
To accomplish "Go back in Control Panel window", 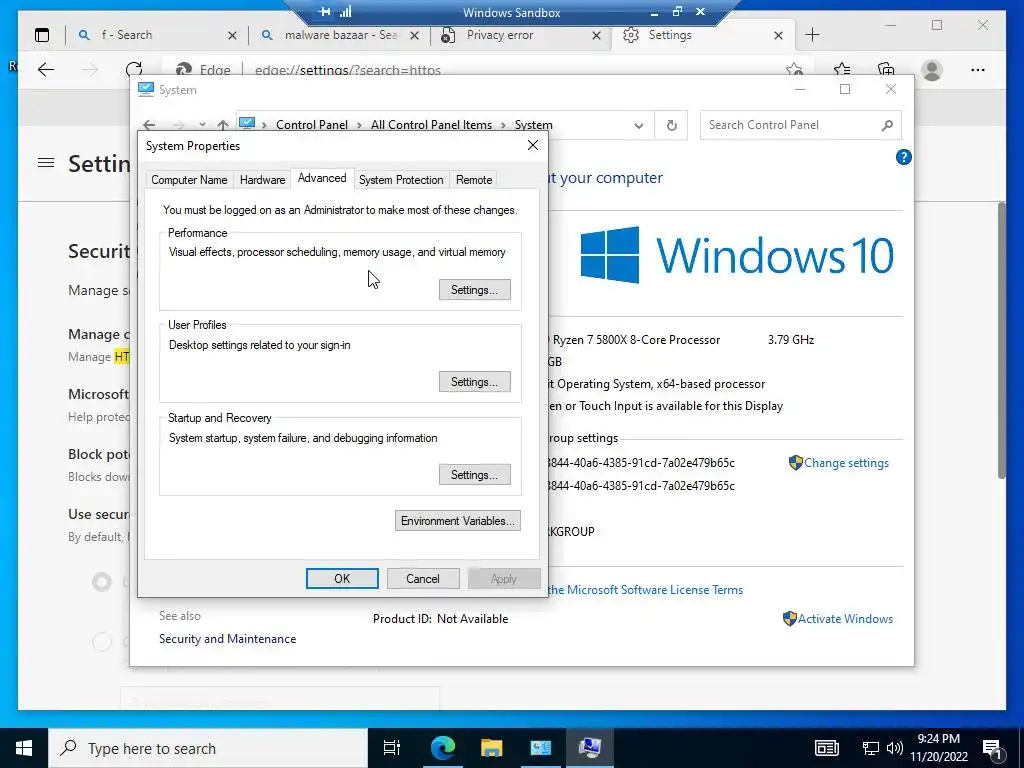I will pyautogui.click(x=150, y=125).
